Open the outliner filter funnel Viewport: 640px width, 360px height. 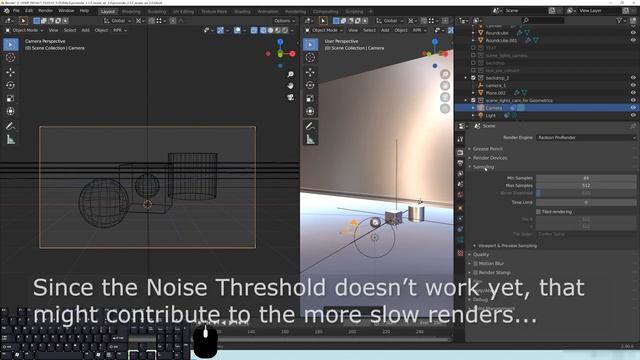pyautogui.click(x=620, y=20)
